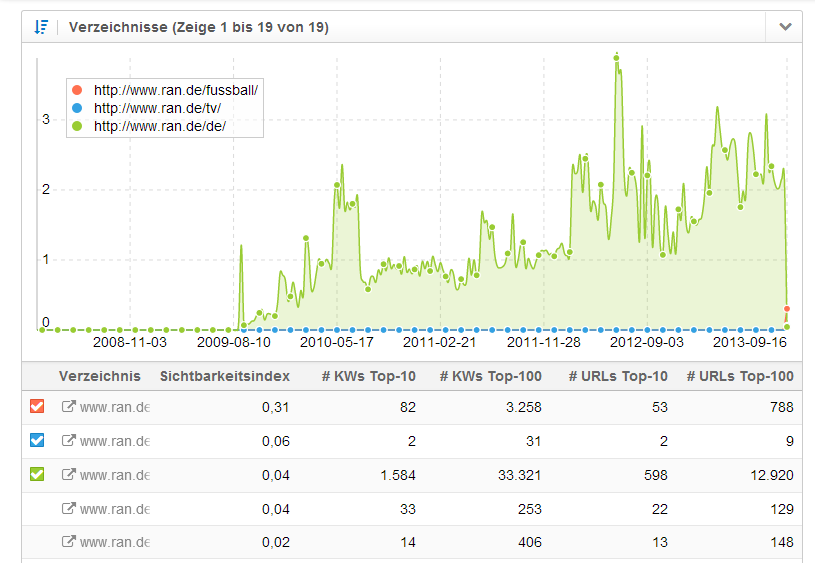The image size is (815, 563).
Task: Sort by # URLs Top-10 column header
Action: click(617, 376)
